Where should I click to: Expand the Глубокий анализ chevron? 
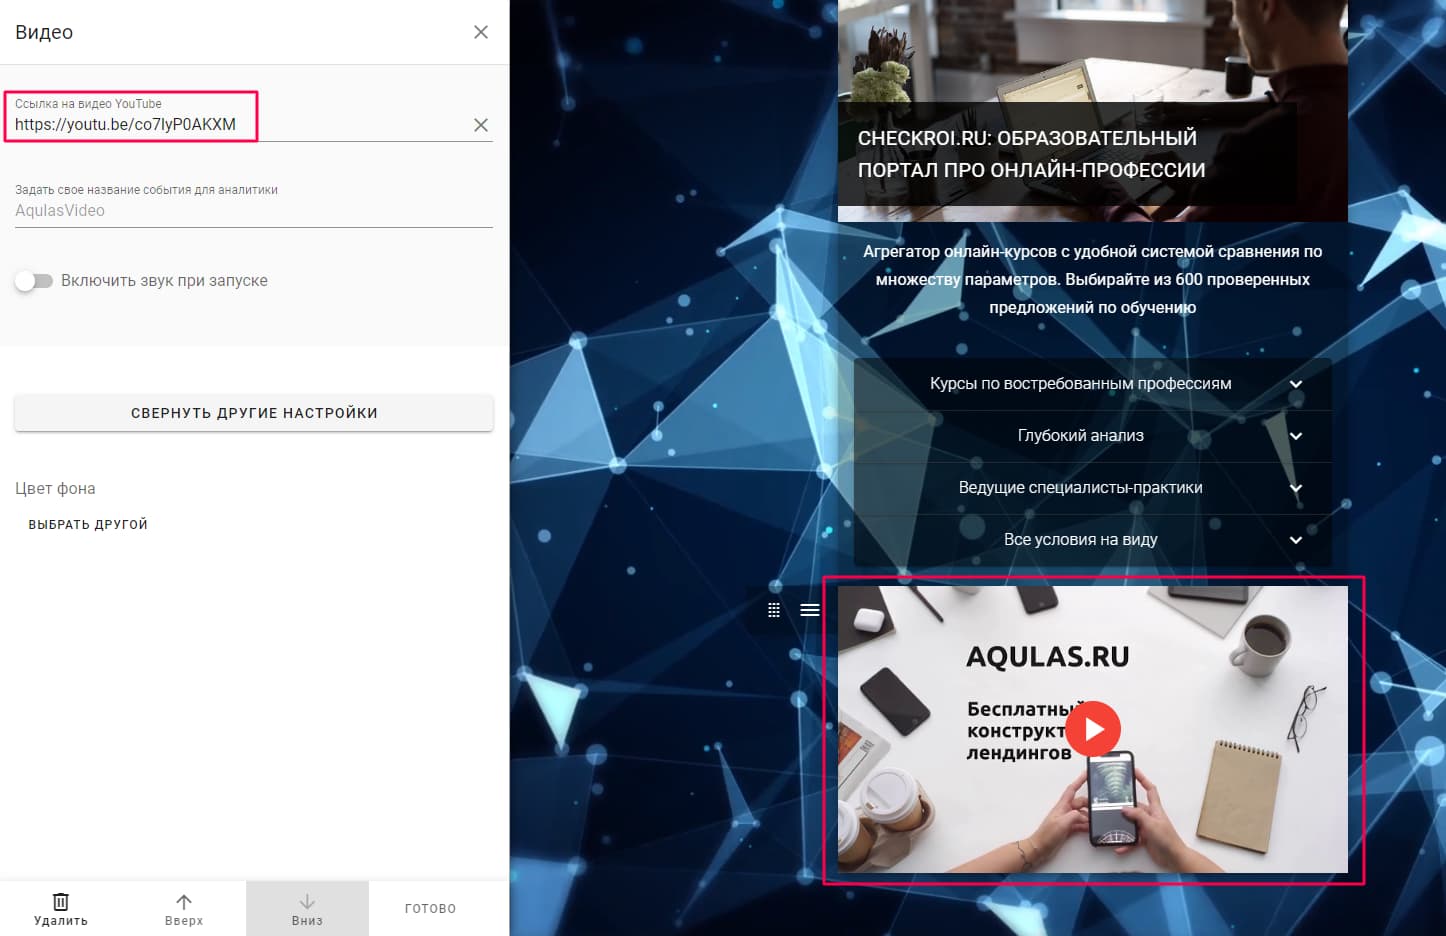(1296, 436)
